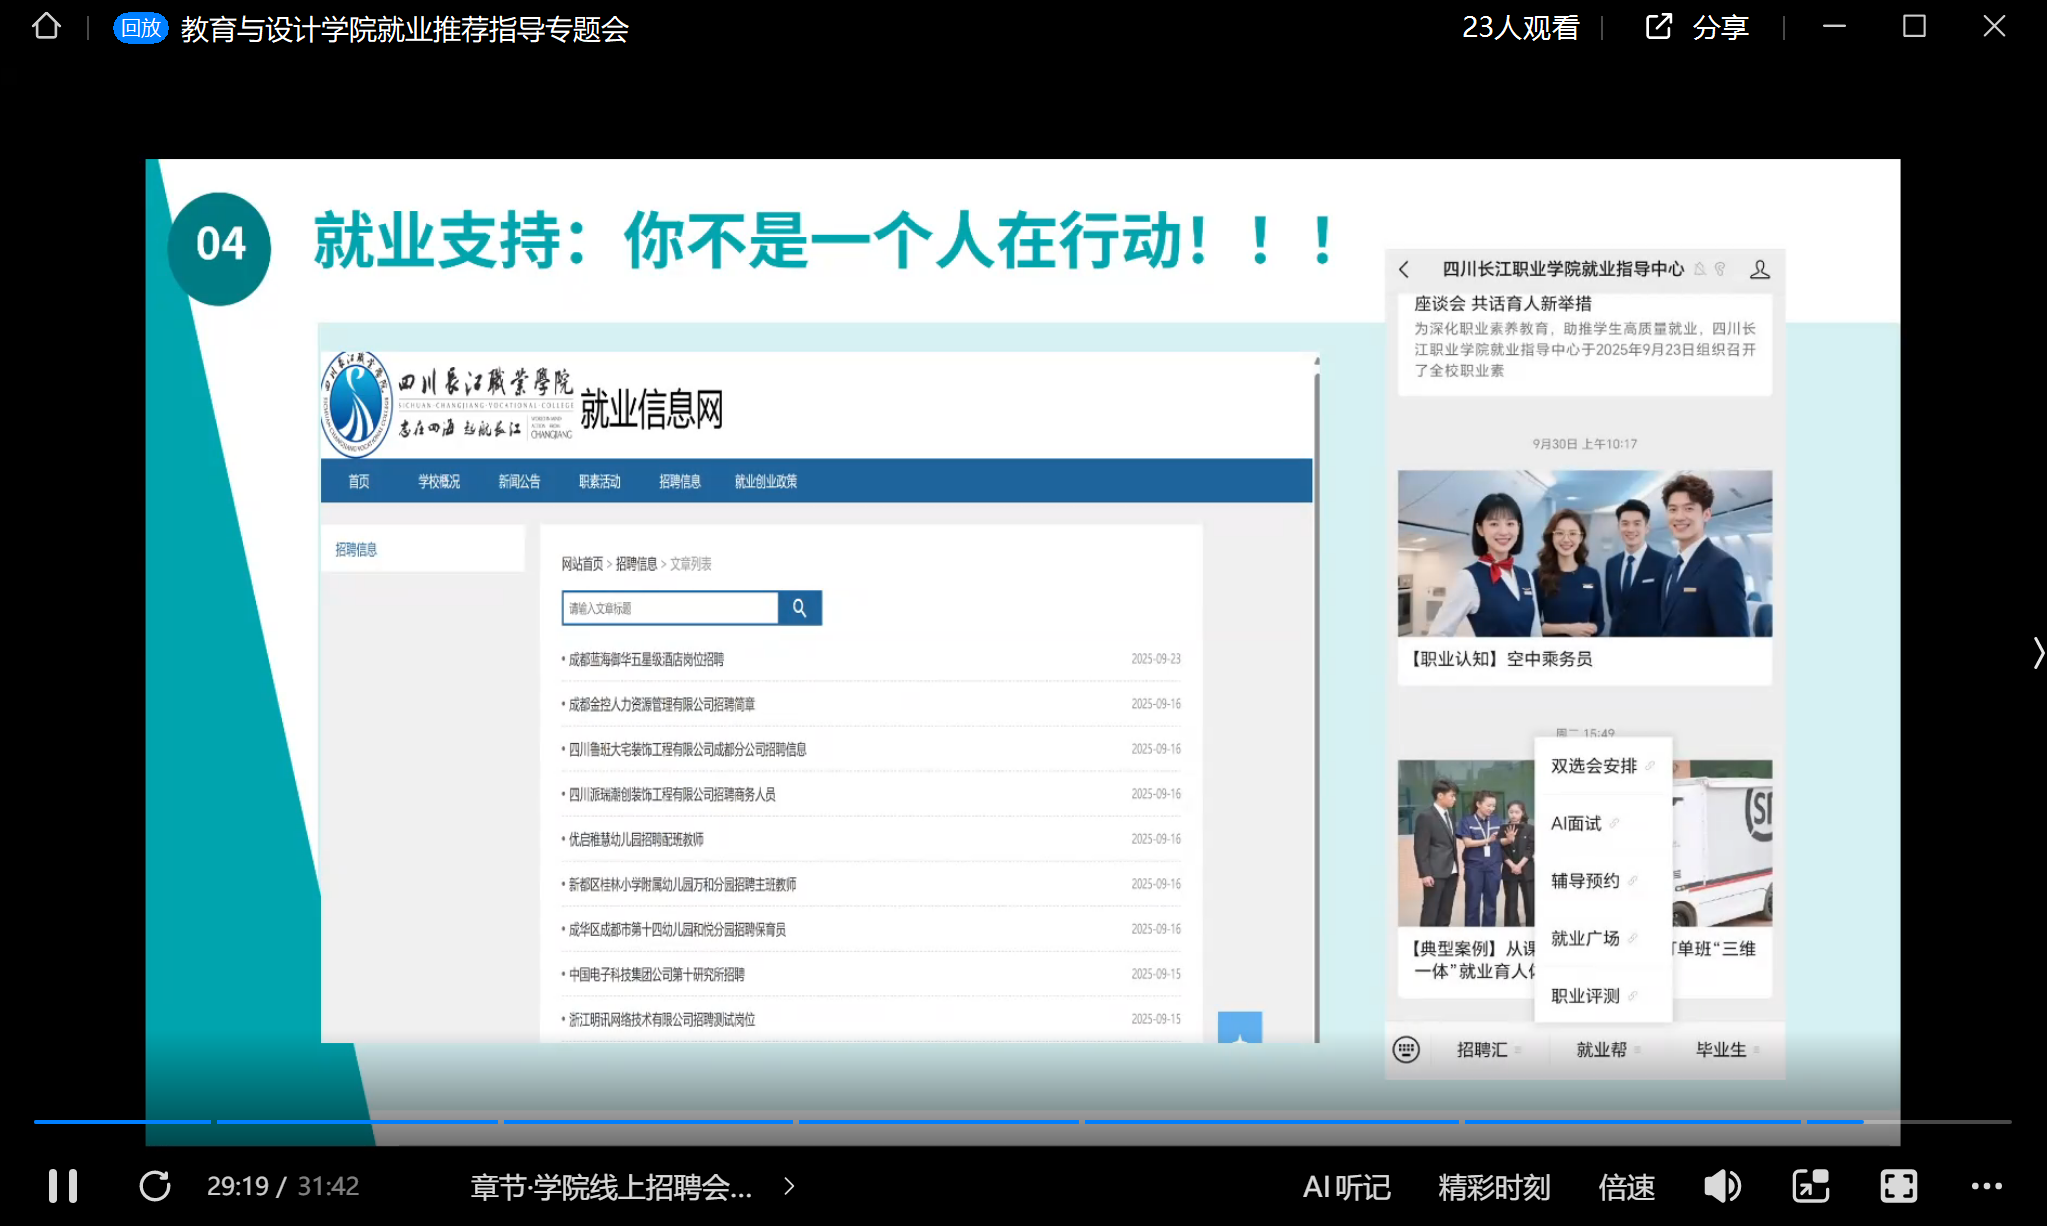2047x1226 pixels.
Task: Toggle picture-in-picture mini window mode
Action: coord(1810,1186)
